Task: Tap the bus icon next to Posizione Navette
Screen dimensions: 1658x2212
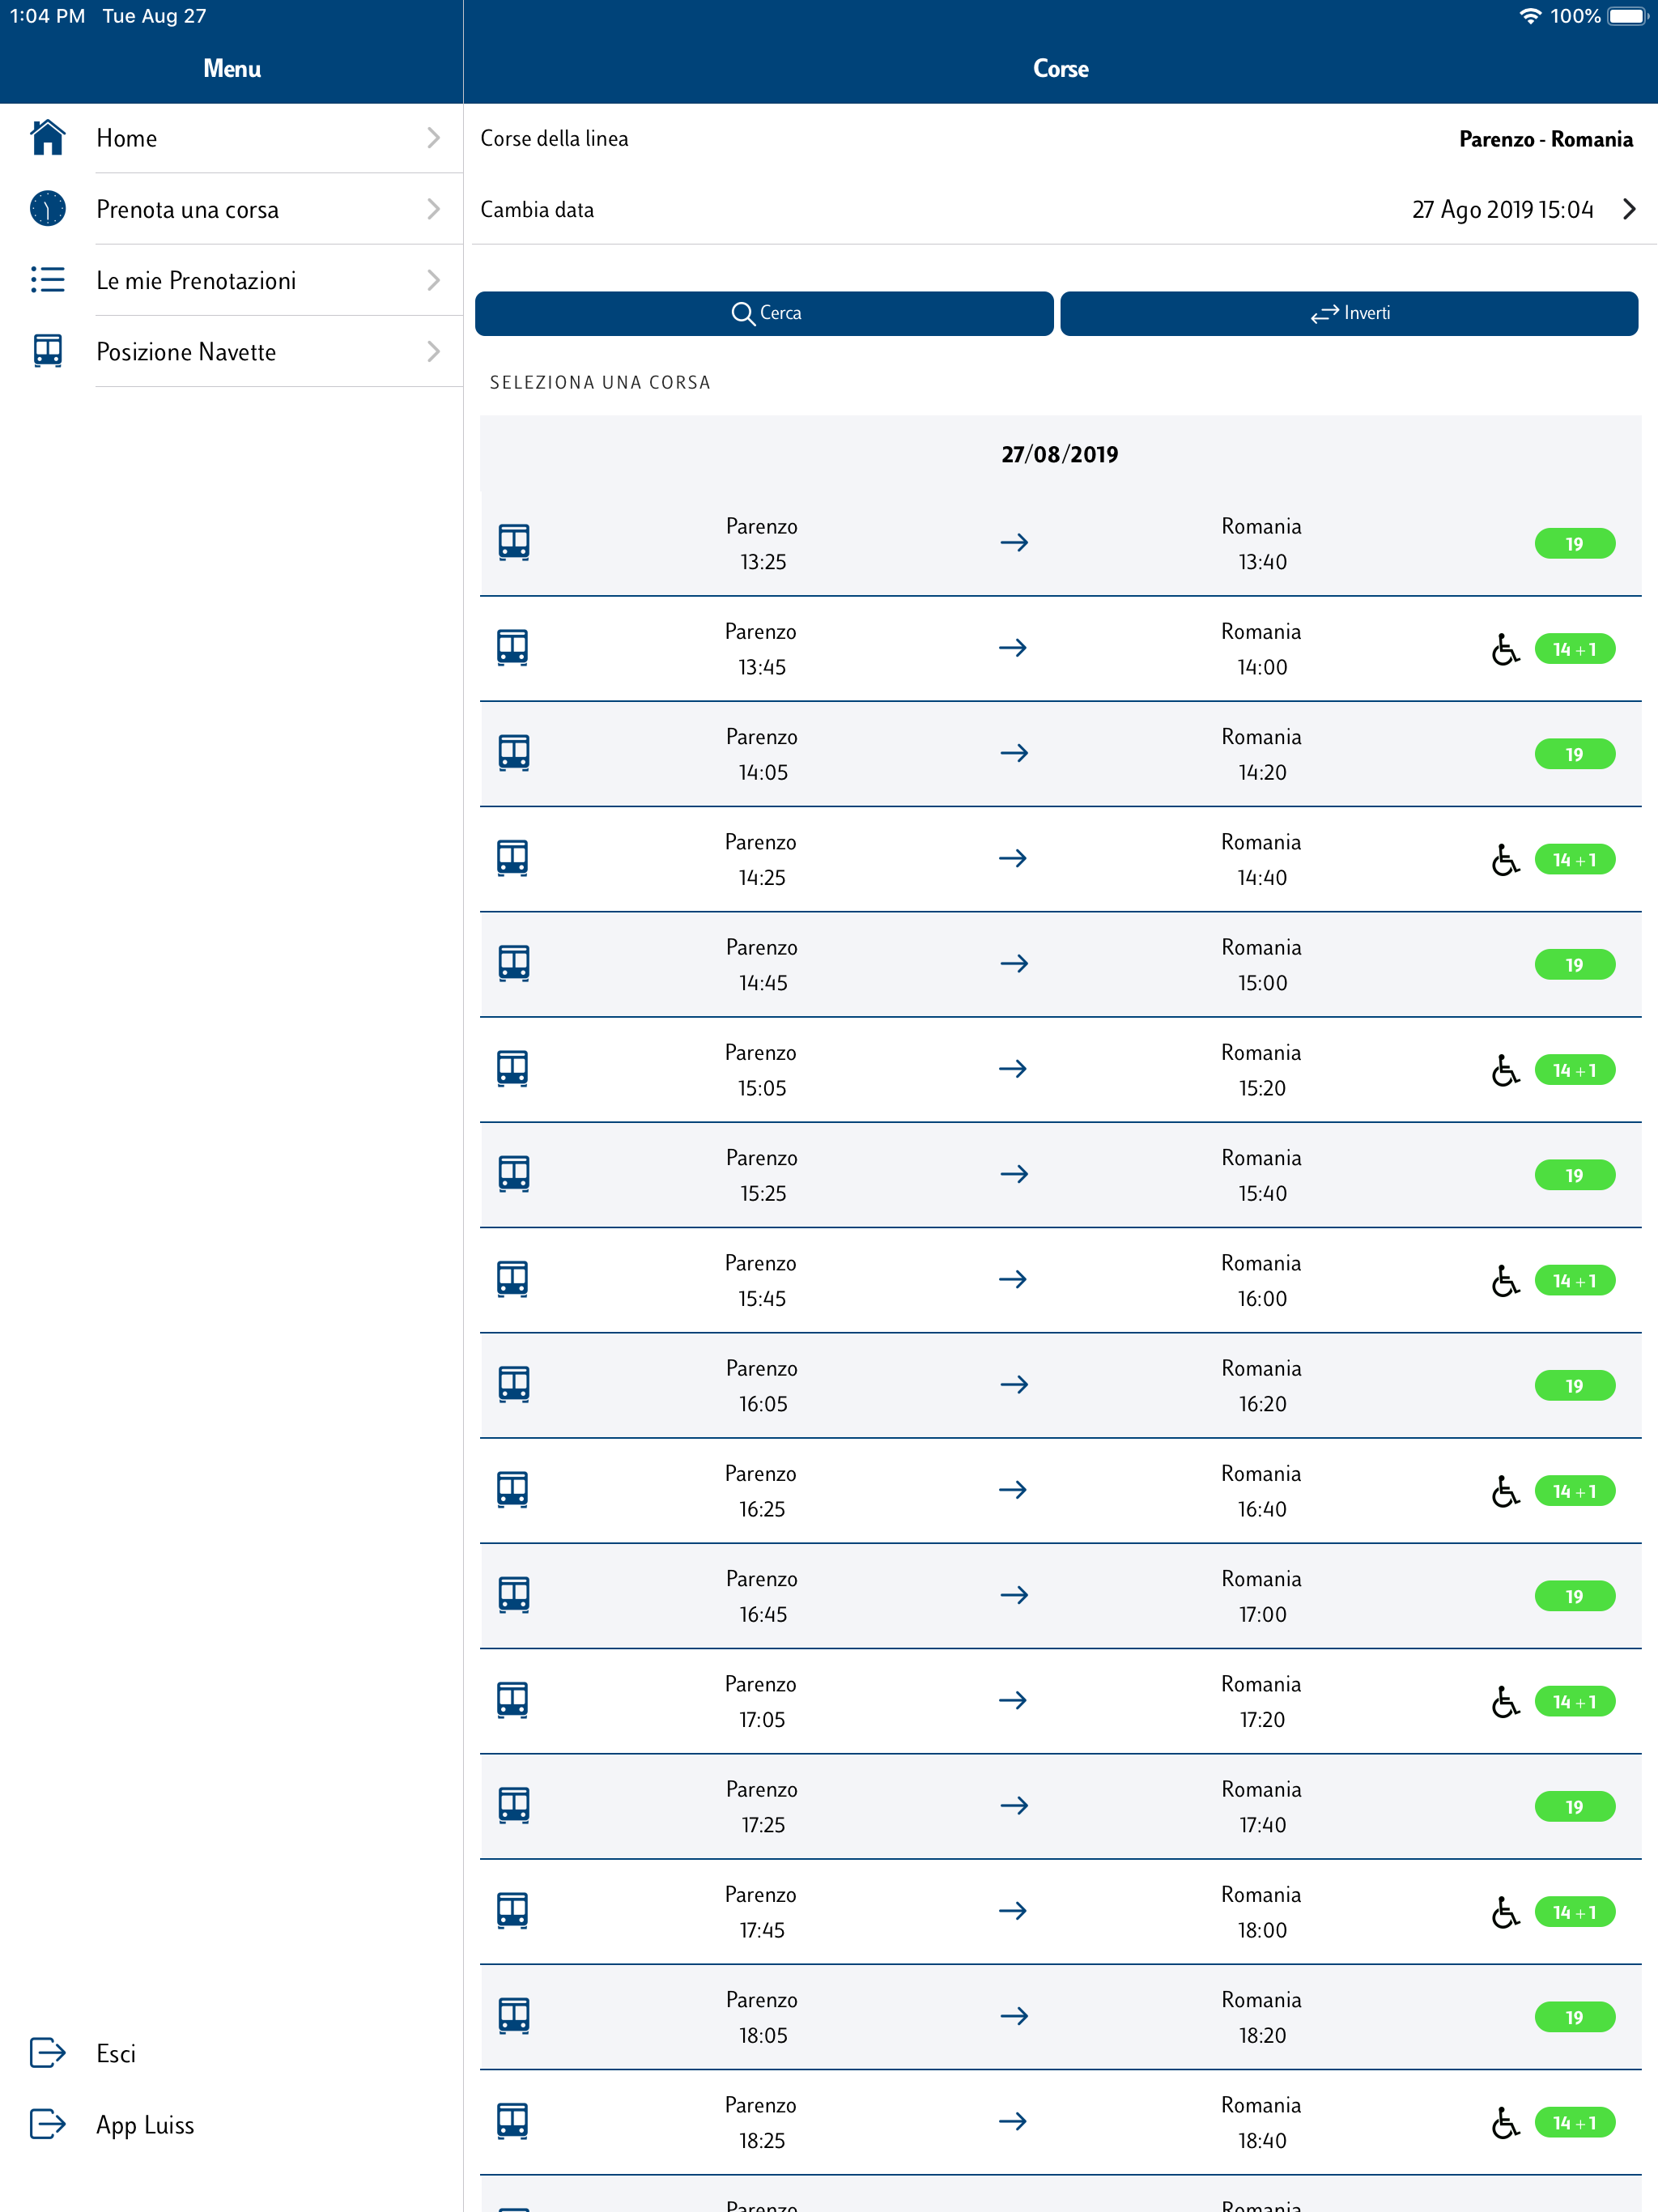Action: click(47, 351)
